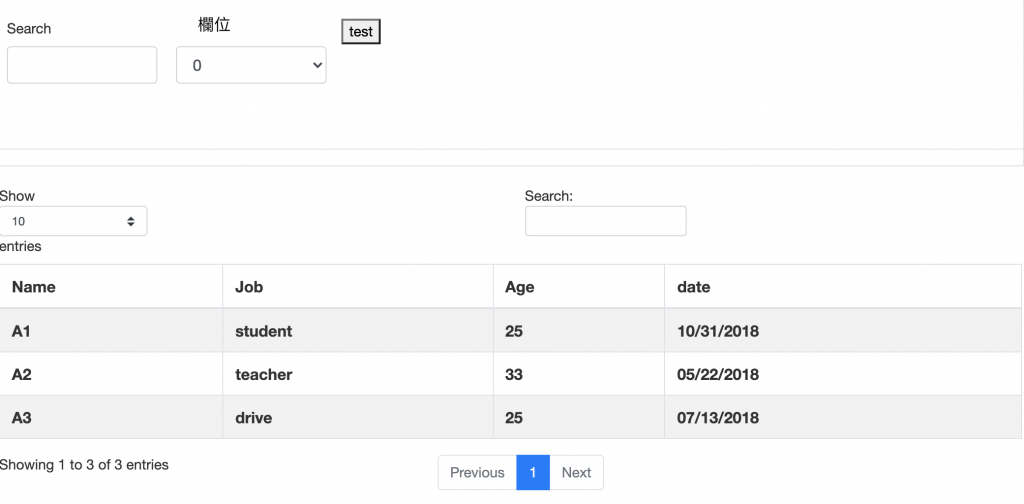Viewport: 1024px width, 504px height.
Task: Select page 1 in pagination
Action: [x=533, y=473]
